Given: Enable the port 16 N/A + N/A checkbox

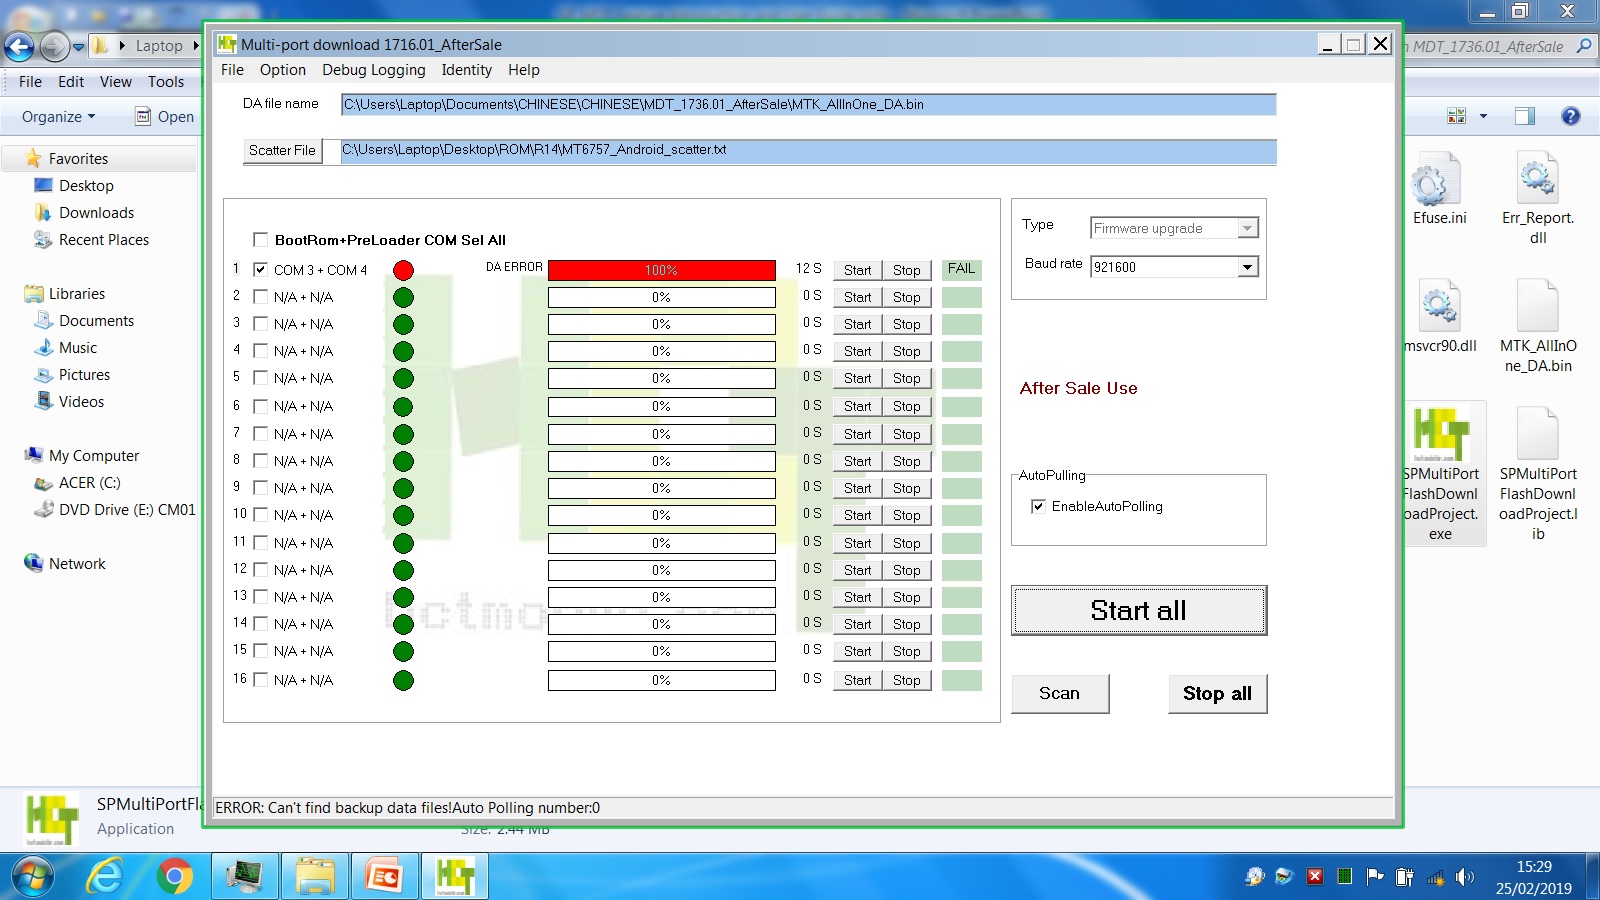Looking at the screenshot, I should click(261, 680).
